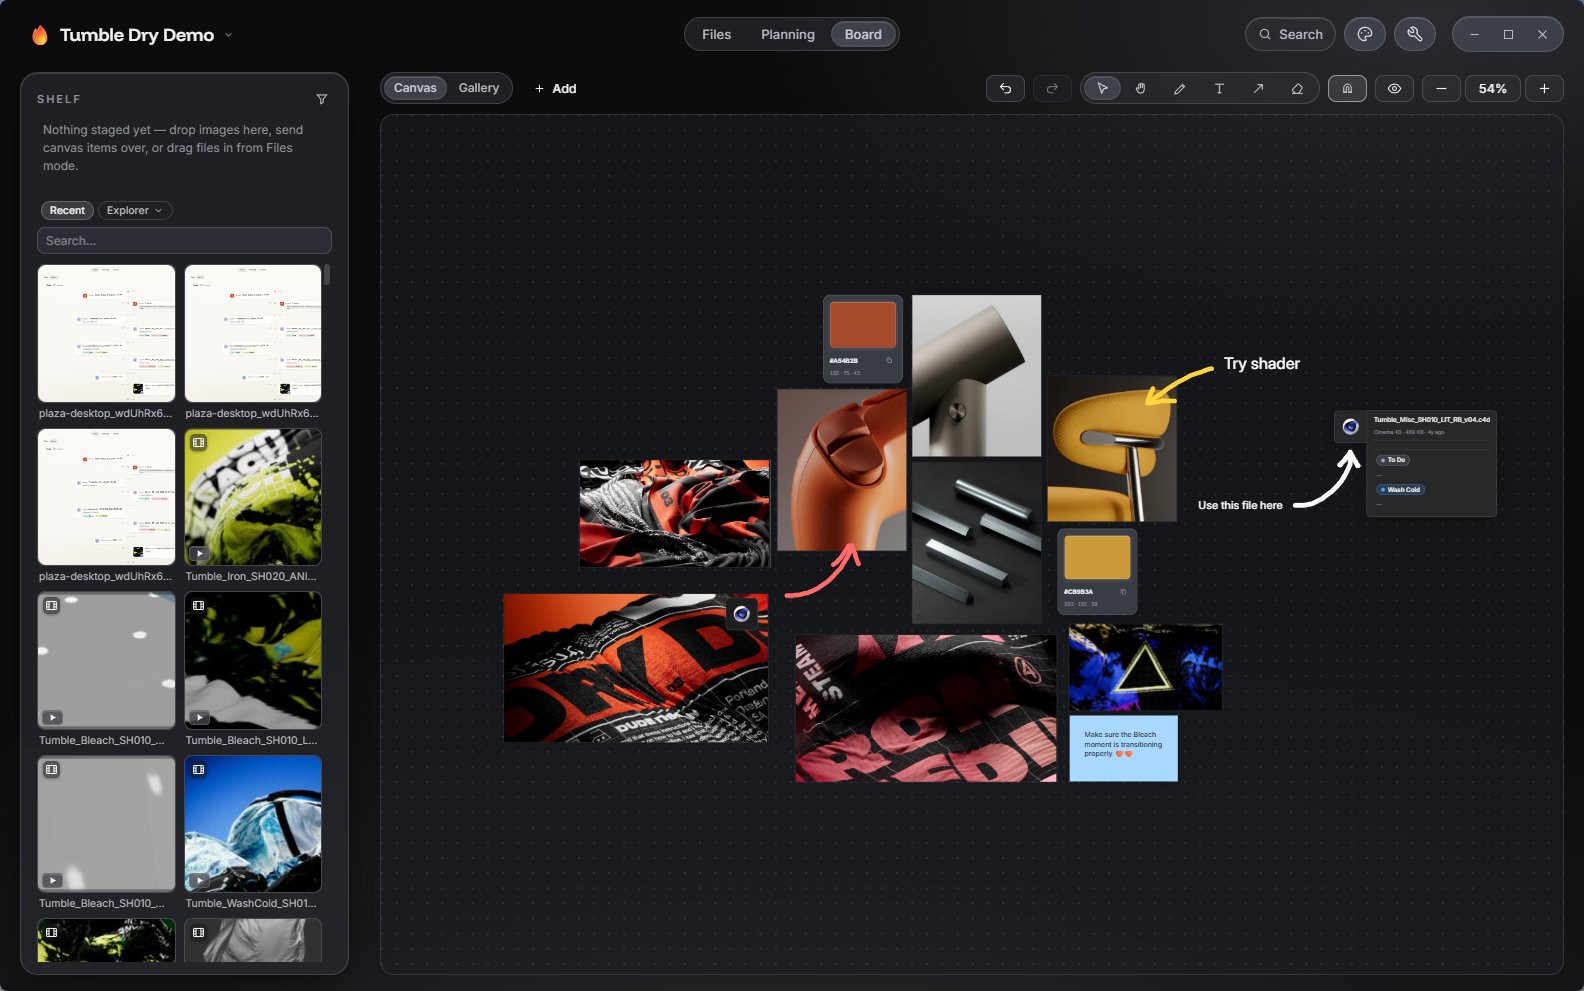Click the flame app logo
Screen dimensions: 1584x991
[39, 35]
